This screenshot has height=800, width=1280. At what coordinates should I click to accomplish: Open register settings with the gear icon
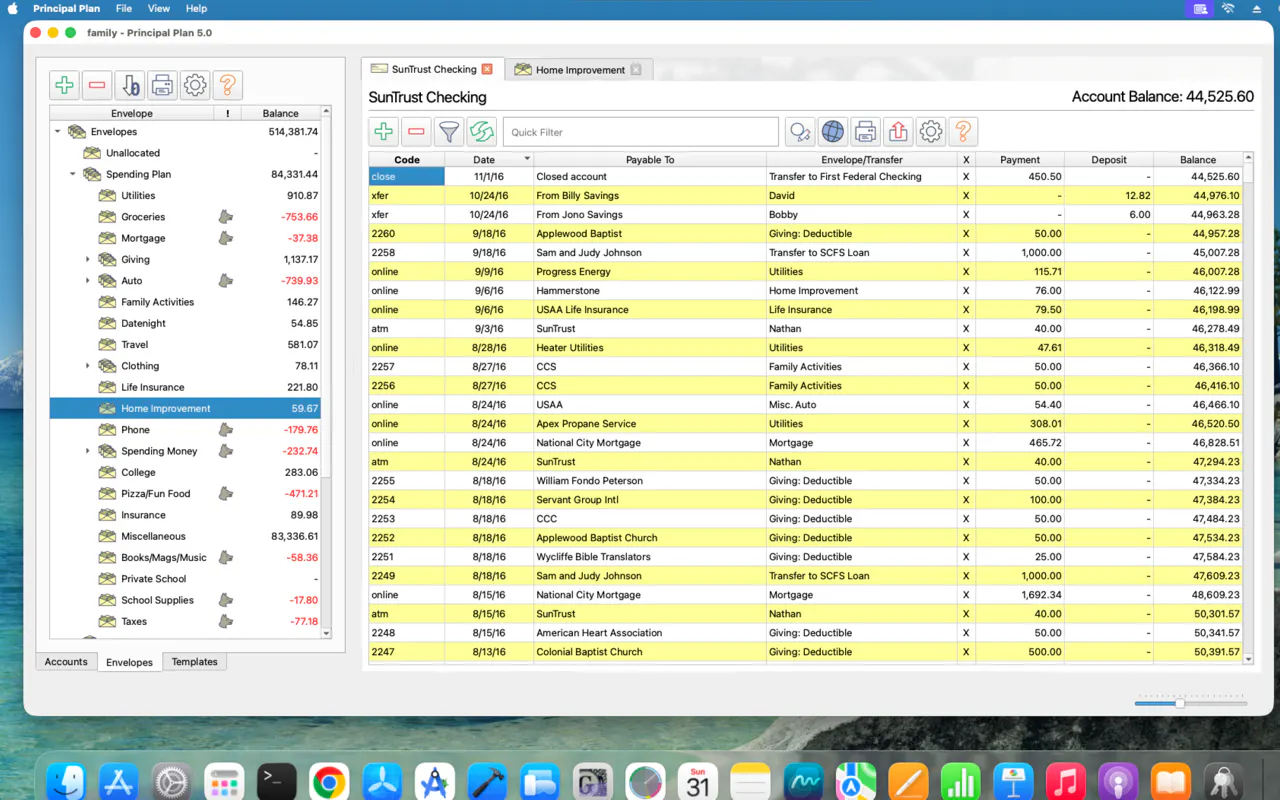[931, 132]
